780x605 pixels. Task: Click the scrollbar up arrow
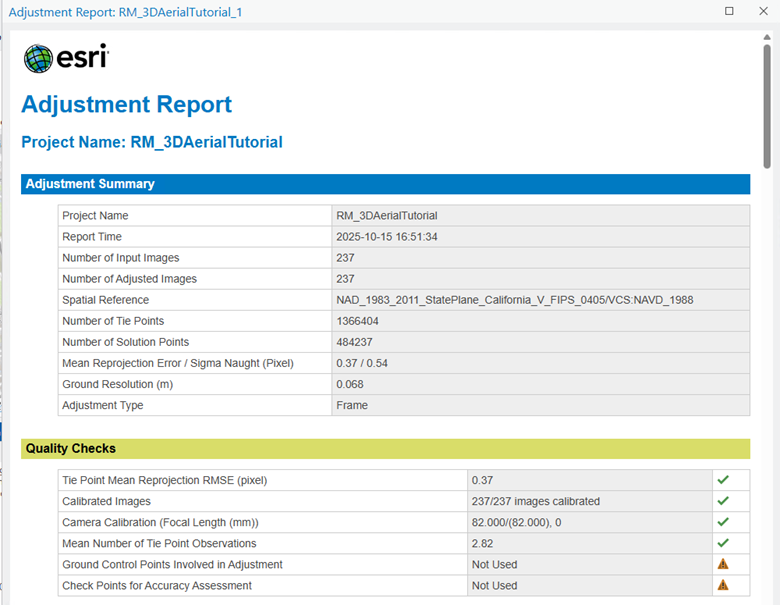point(767,37)
